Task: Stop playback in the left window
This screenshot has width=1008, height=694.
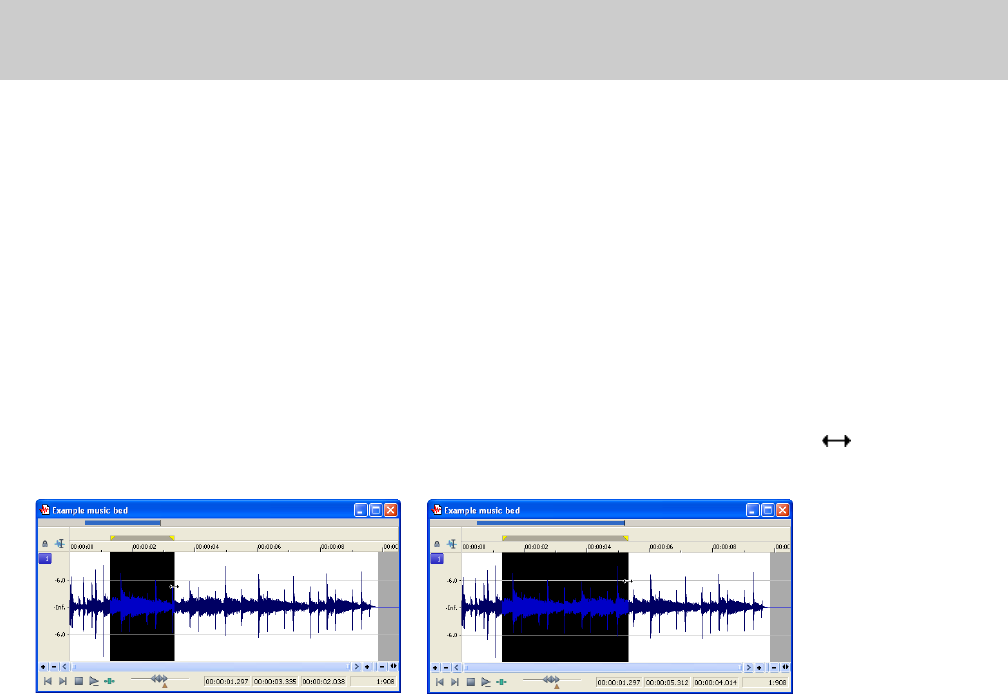Action: [79, 681]
